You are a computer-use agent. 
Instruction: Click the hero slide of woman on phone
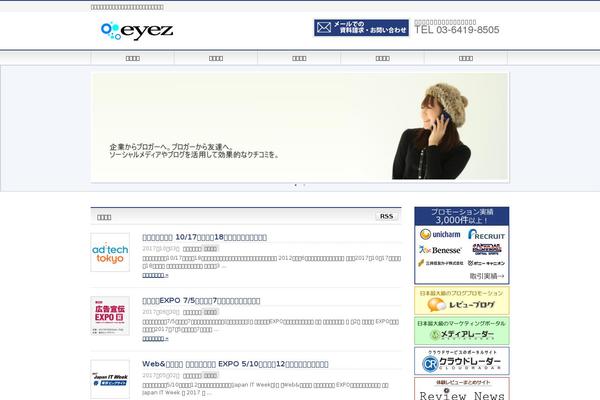[300, 126]
